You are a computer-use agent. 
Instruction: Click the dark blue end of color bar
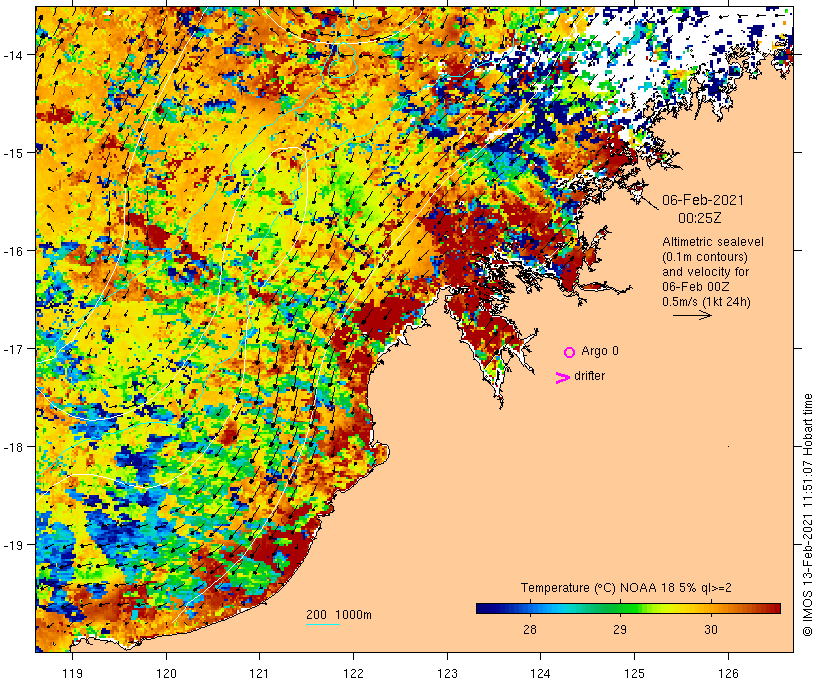click(481, 608)
